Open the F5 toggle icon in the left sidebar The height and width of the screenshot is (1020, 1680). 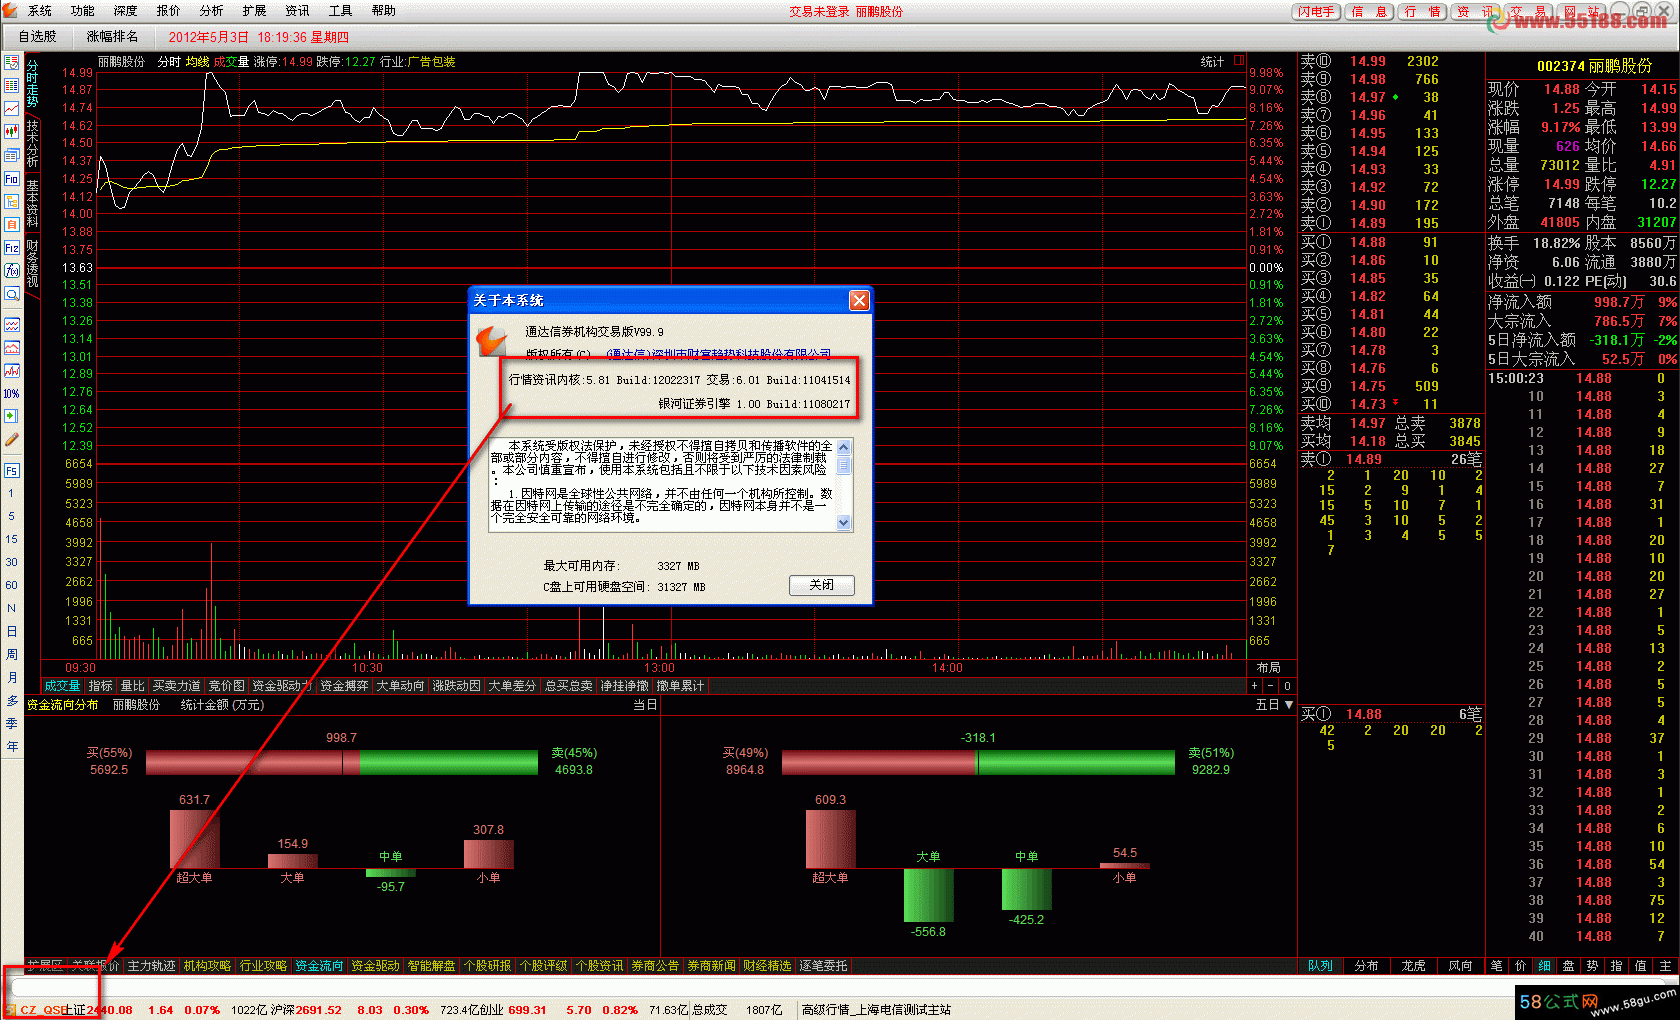(12, 470)
